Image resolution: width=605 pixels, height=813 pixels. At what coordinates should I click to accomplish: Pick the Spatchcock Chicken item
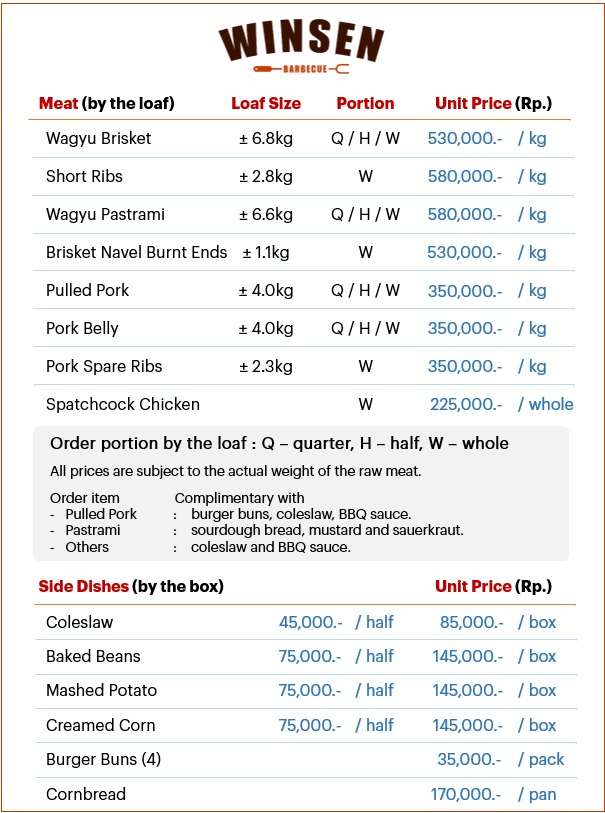[x=122, y=404]
